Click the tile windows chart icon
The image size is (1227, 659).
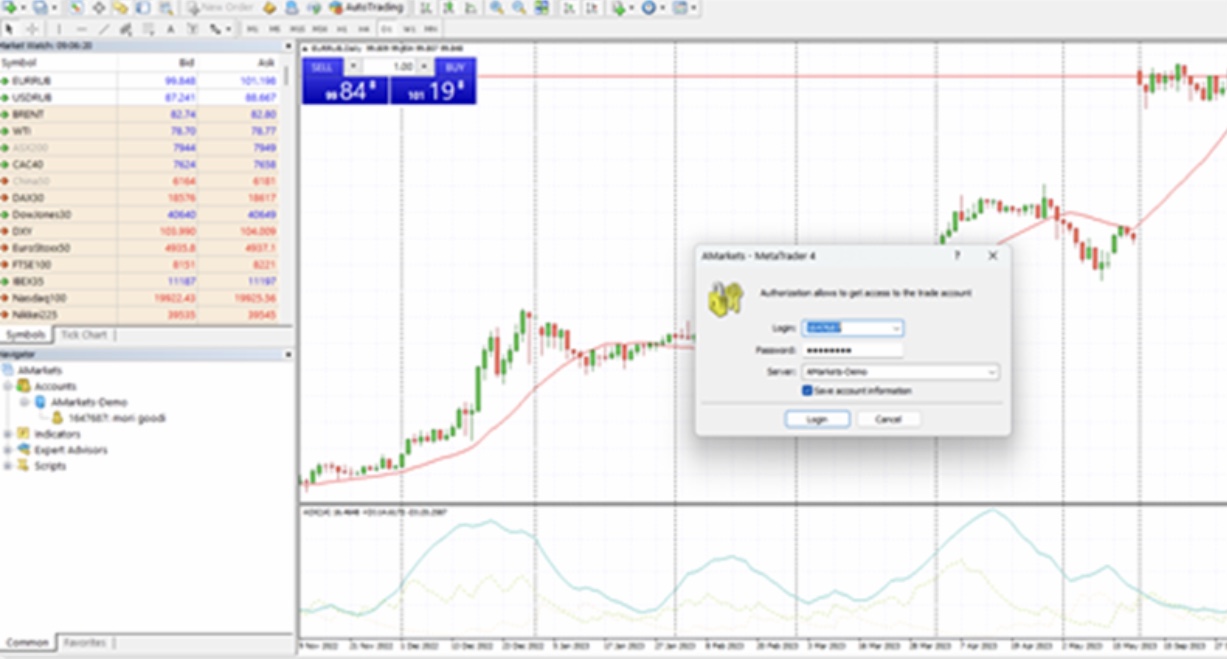click(541, 8)
